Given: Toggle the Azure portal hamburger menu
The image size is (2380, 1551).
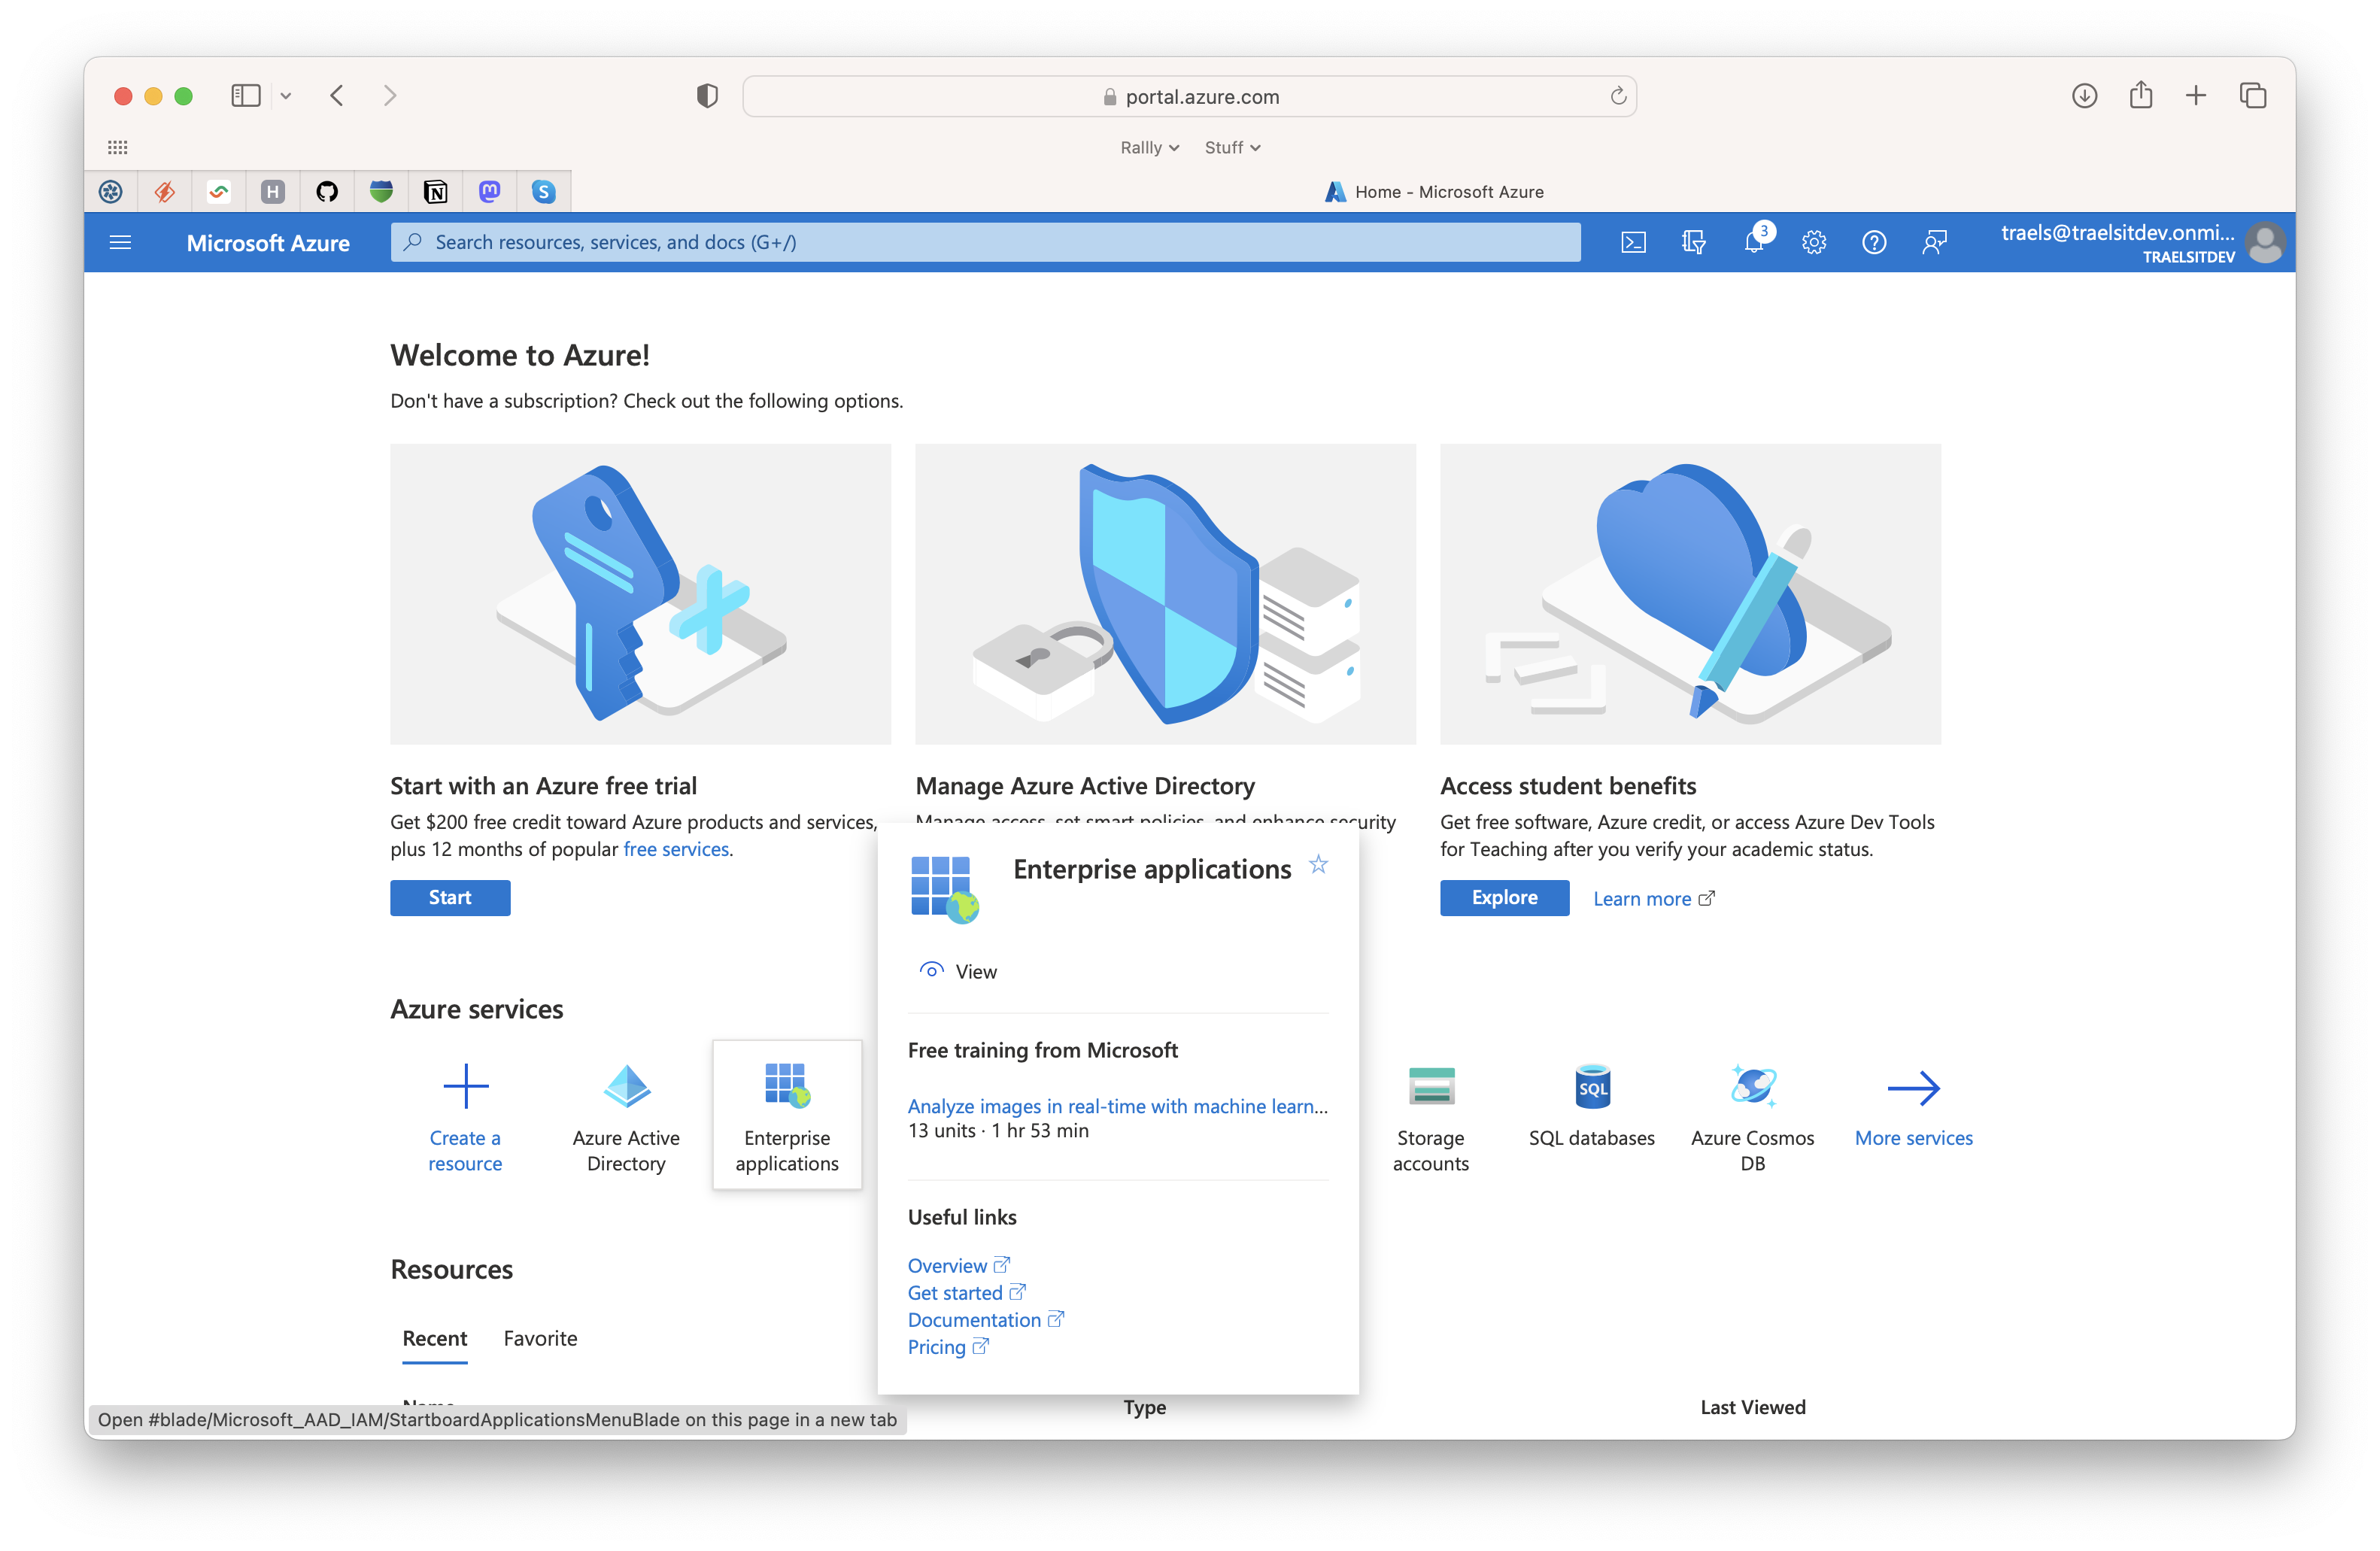Looking at the screenshot, I should pyautogui.click(x=120, y=242).
